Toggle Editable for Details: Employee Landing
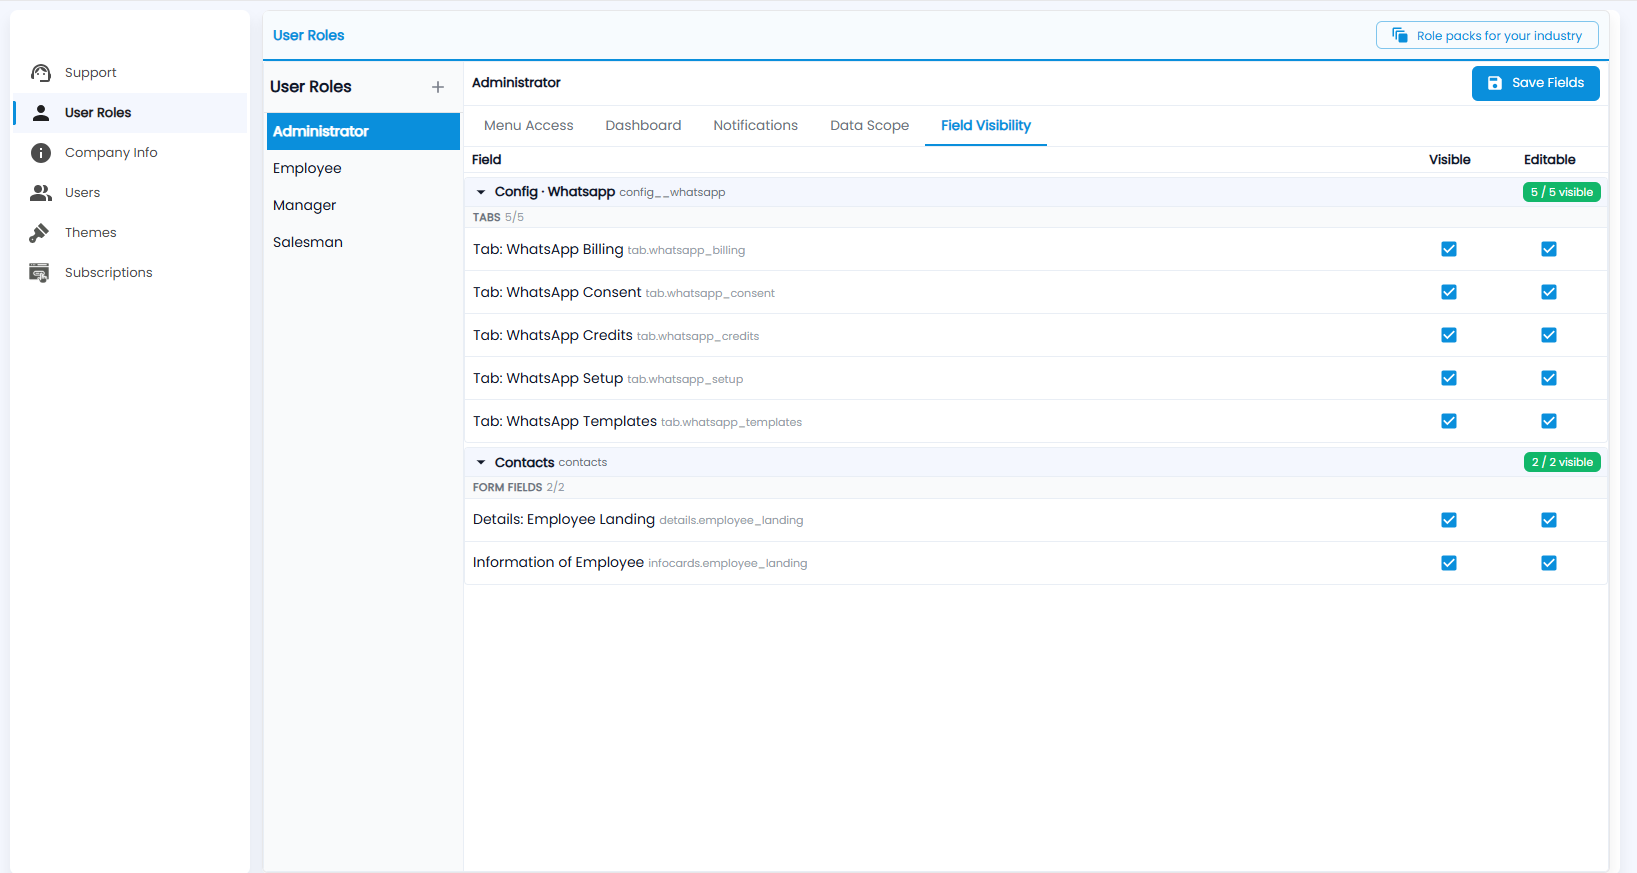The height and width of the screenshot is (873, 1637). [x=1549, y=520]
